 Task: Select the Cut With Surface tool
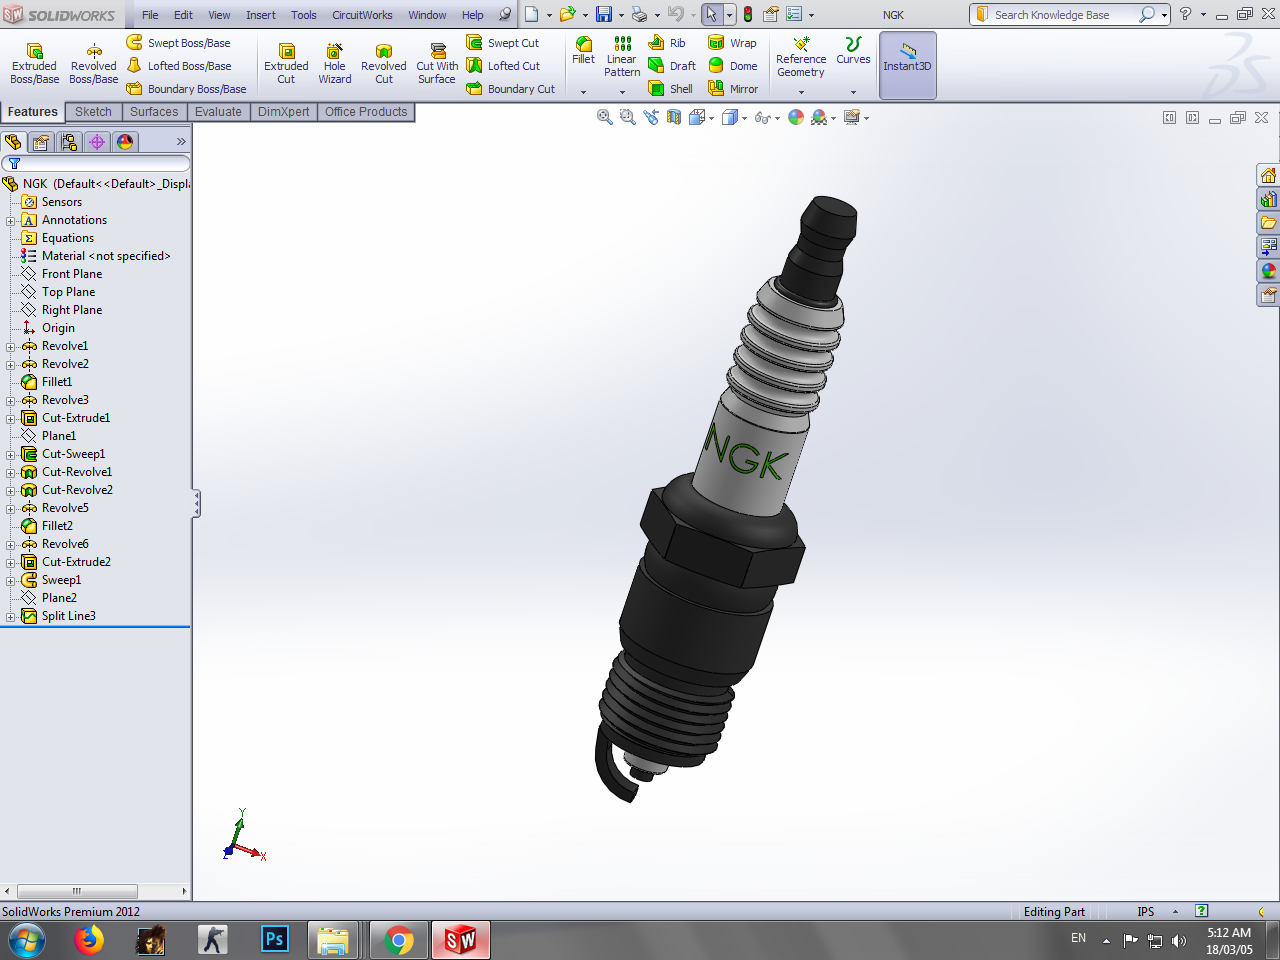[x=437, y=64]
